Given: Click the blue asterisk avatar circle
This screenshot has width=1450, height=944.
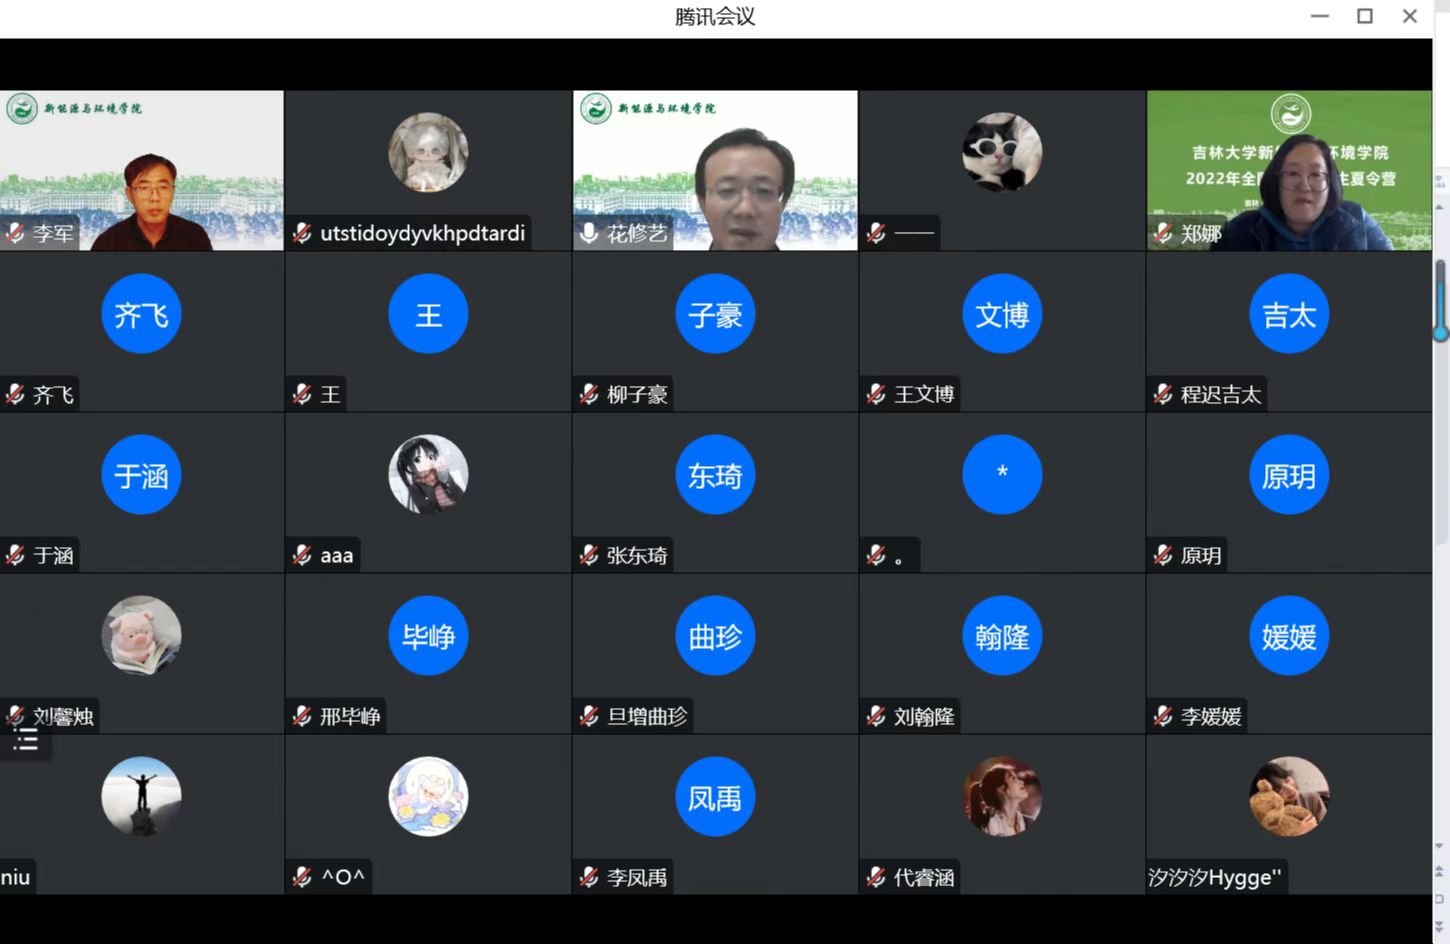Looking at the screenshot, I should point(1001,474).
